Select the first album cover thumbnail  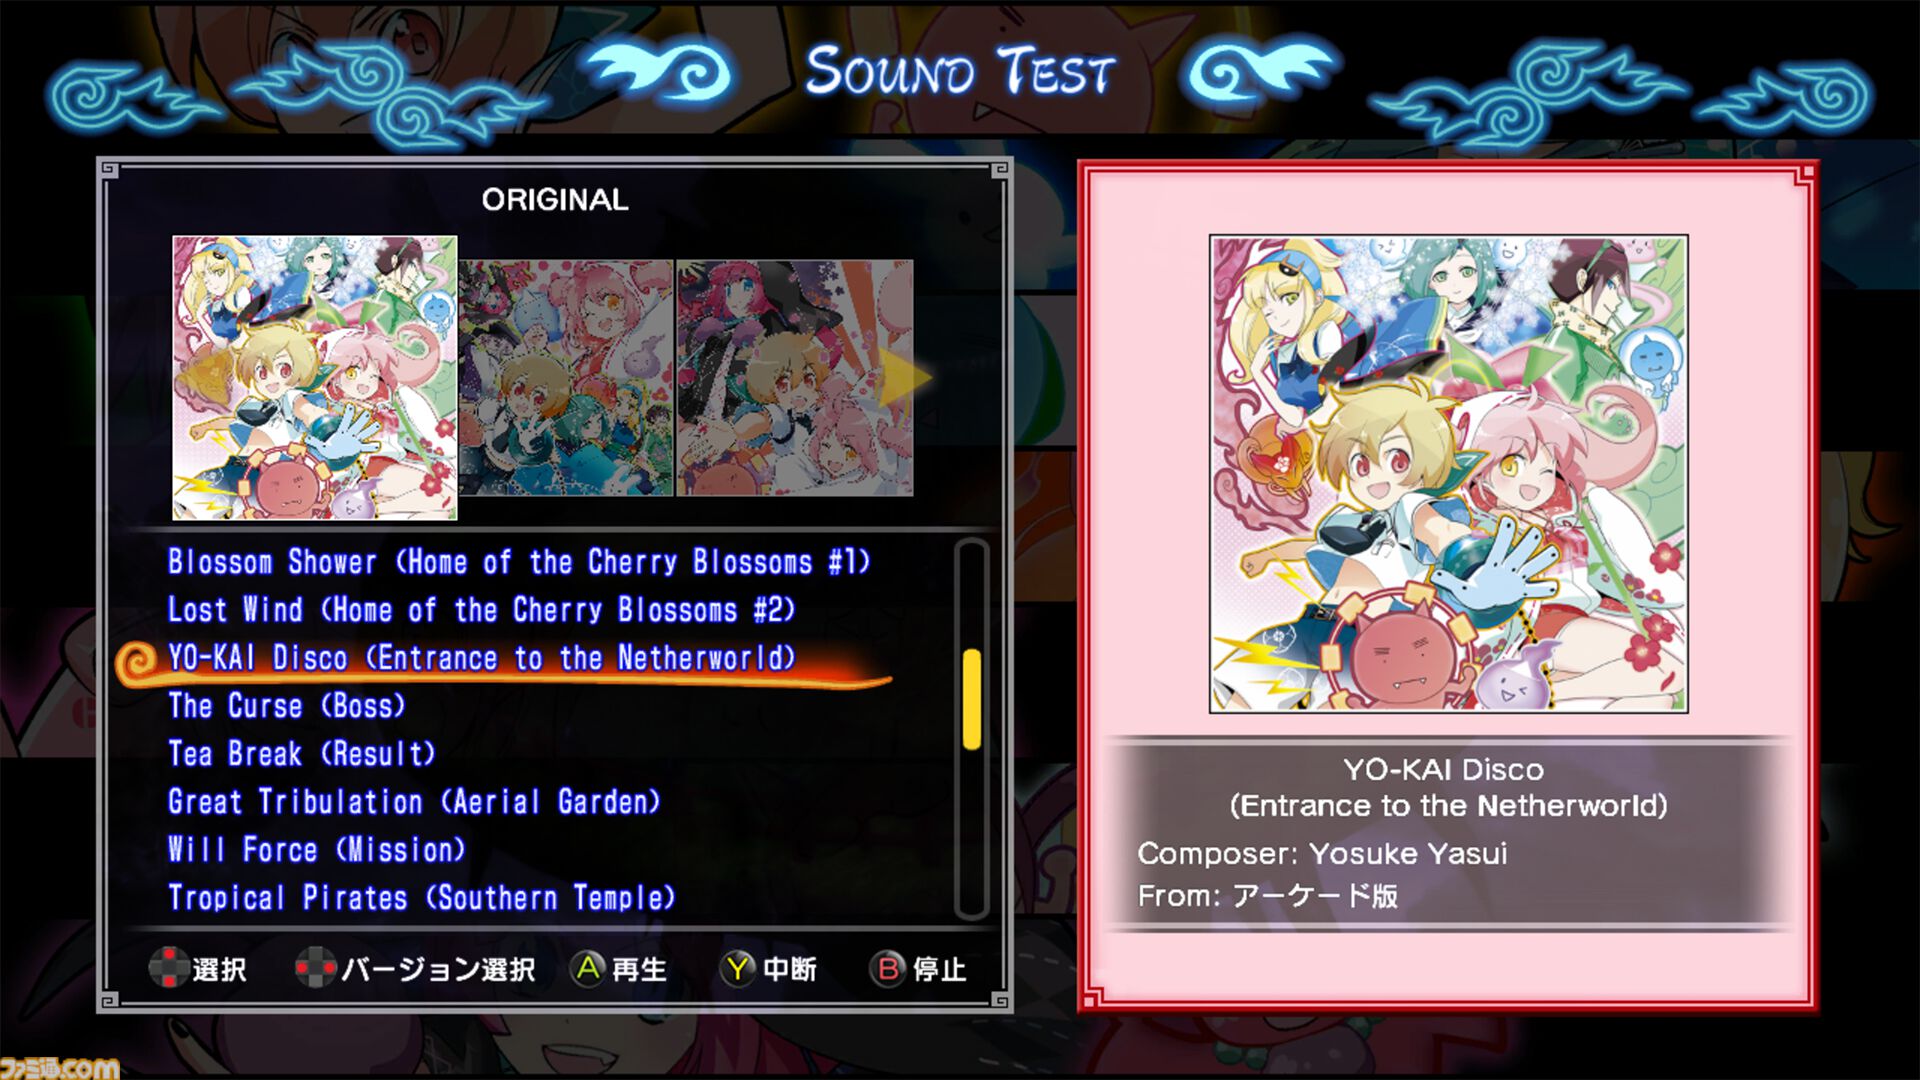pyautogui.click(x=315, y=378)
